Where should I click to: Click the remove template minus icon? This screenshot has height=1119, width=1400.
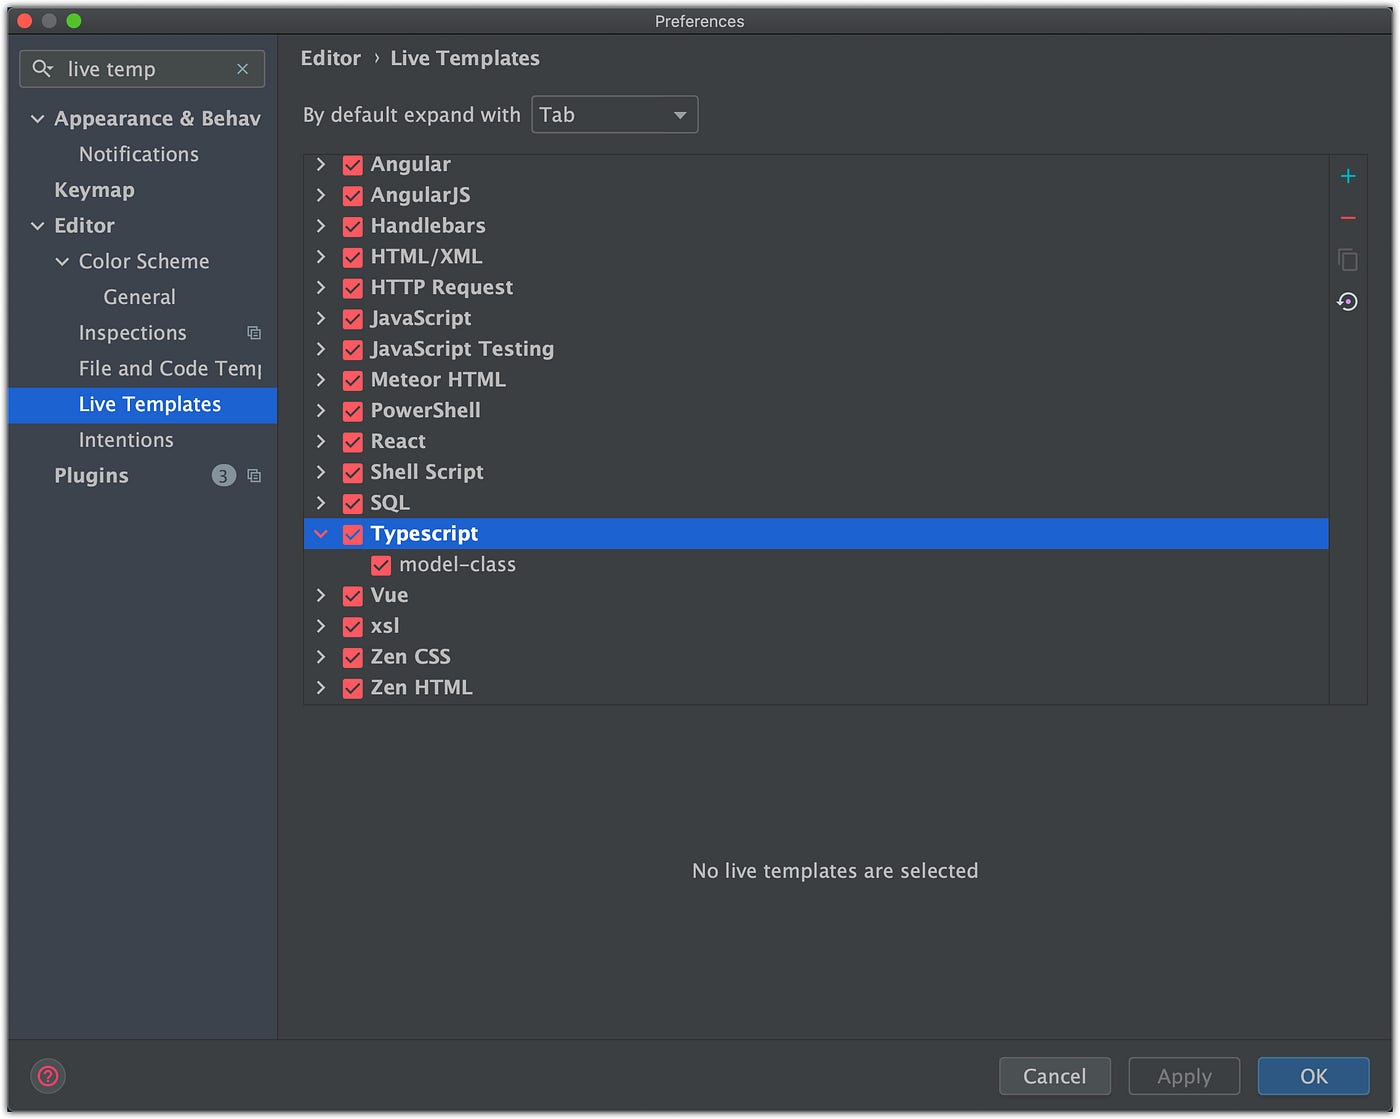1347,218
